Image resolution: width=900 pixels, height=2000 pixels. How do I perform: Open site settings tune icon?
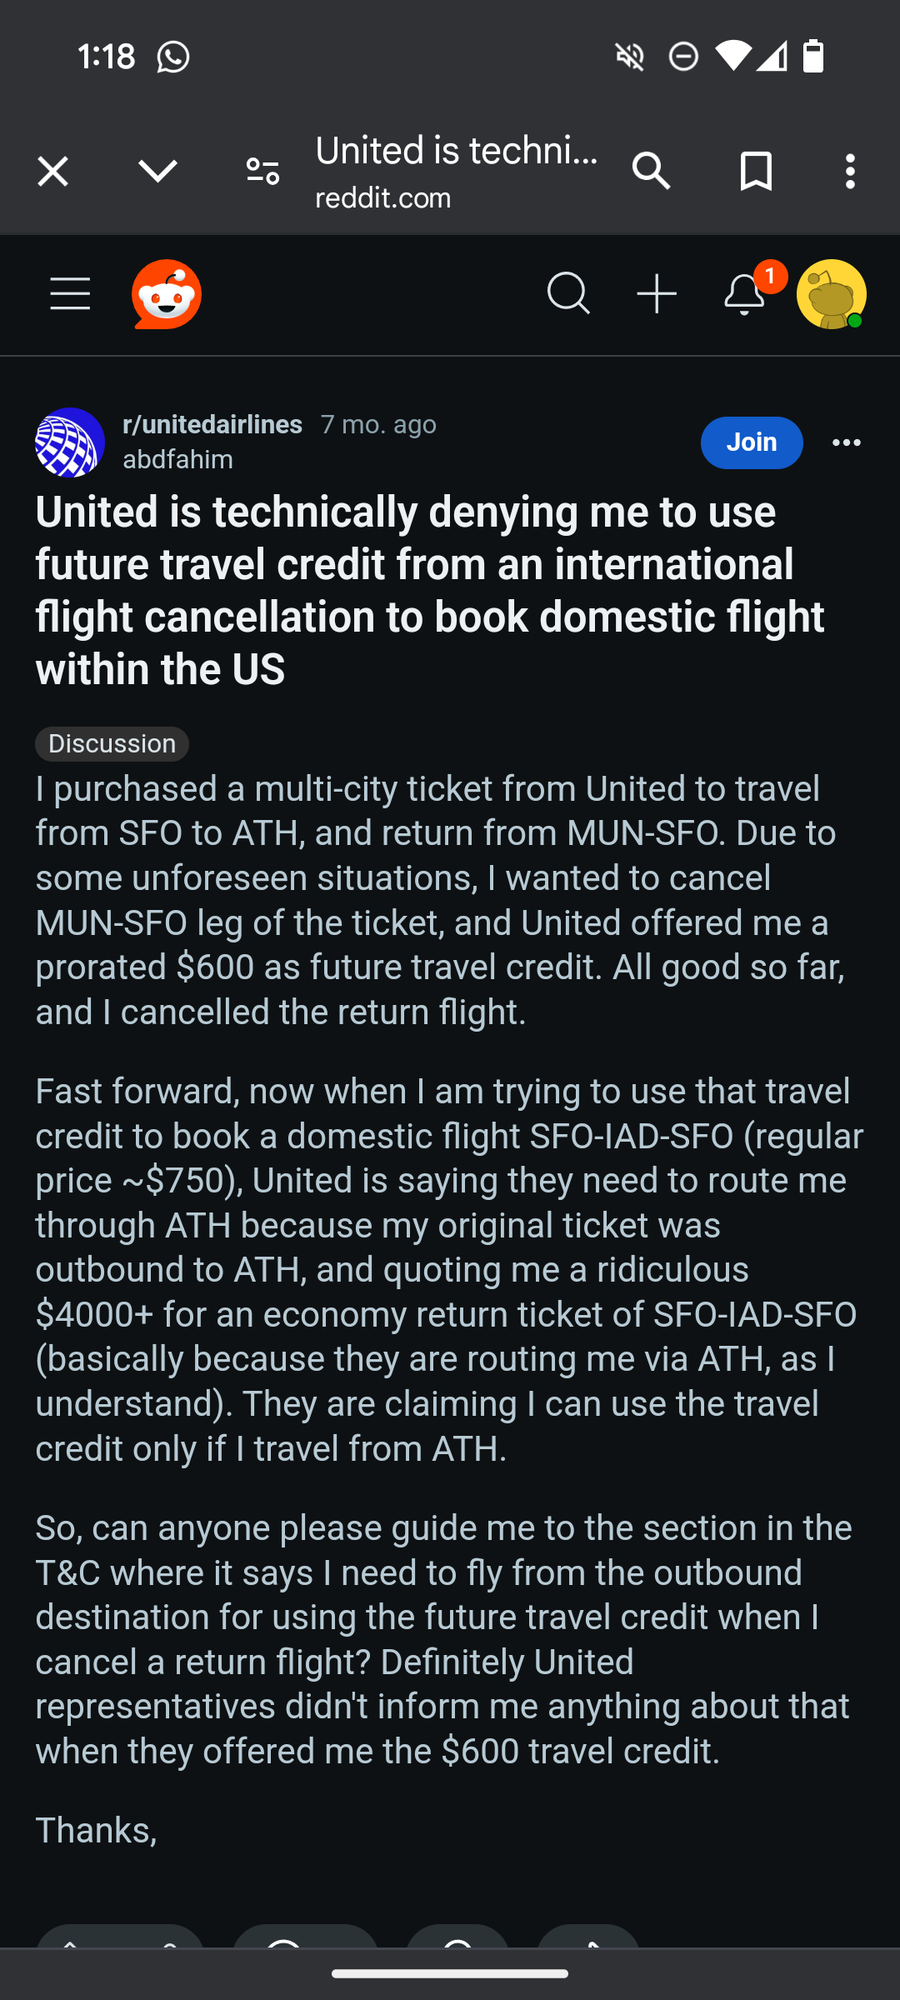coord(263,172)
